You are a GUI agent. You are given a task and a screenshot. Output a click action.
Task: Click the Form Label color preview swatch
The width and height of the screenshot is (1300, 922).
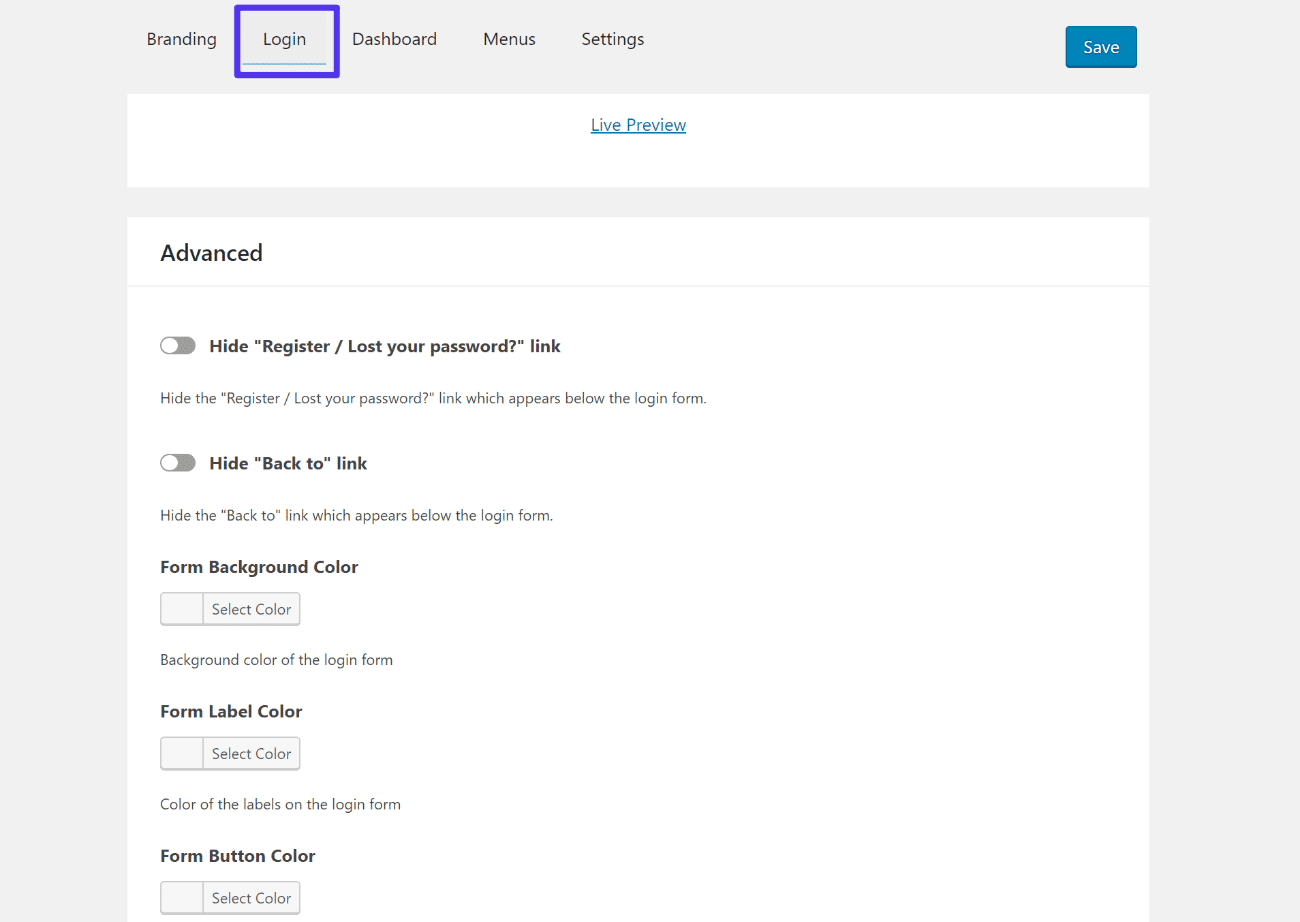coord(180,753)
